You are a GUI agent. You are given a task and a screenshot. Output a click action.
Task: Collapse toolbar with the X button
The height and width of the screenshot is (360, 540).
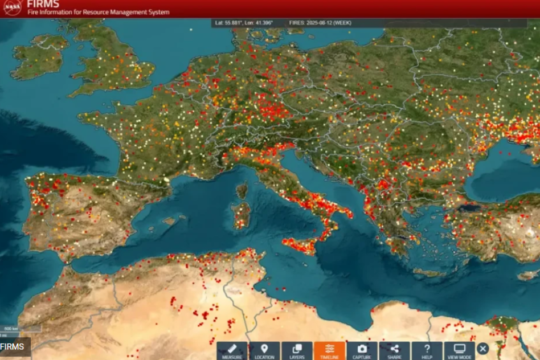483,349
